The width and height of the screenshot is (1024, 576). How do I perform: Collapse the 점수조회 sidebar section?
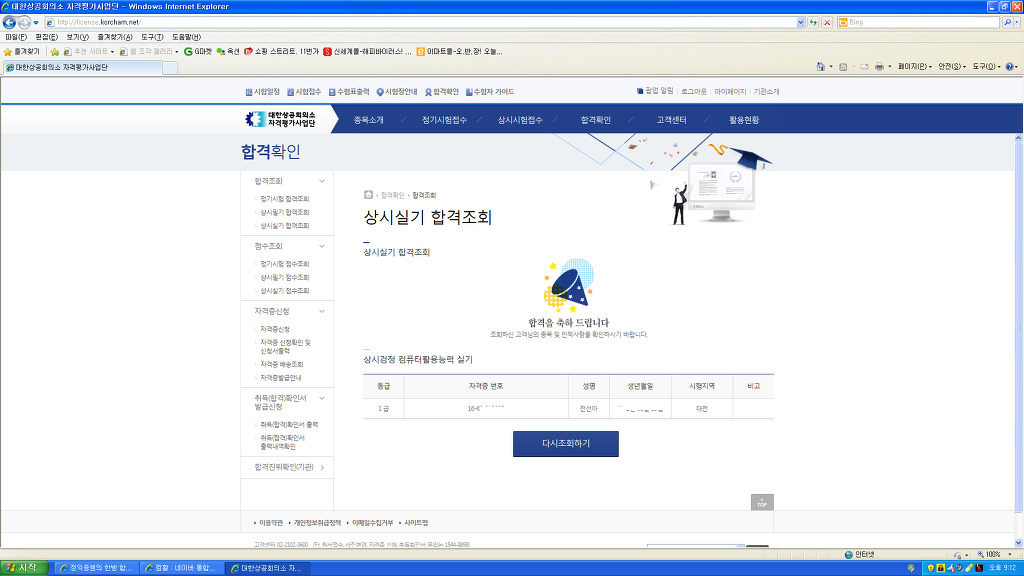[322, 246]
